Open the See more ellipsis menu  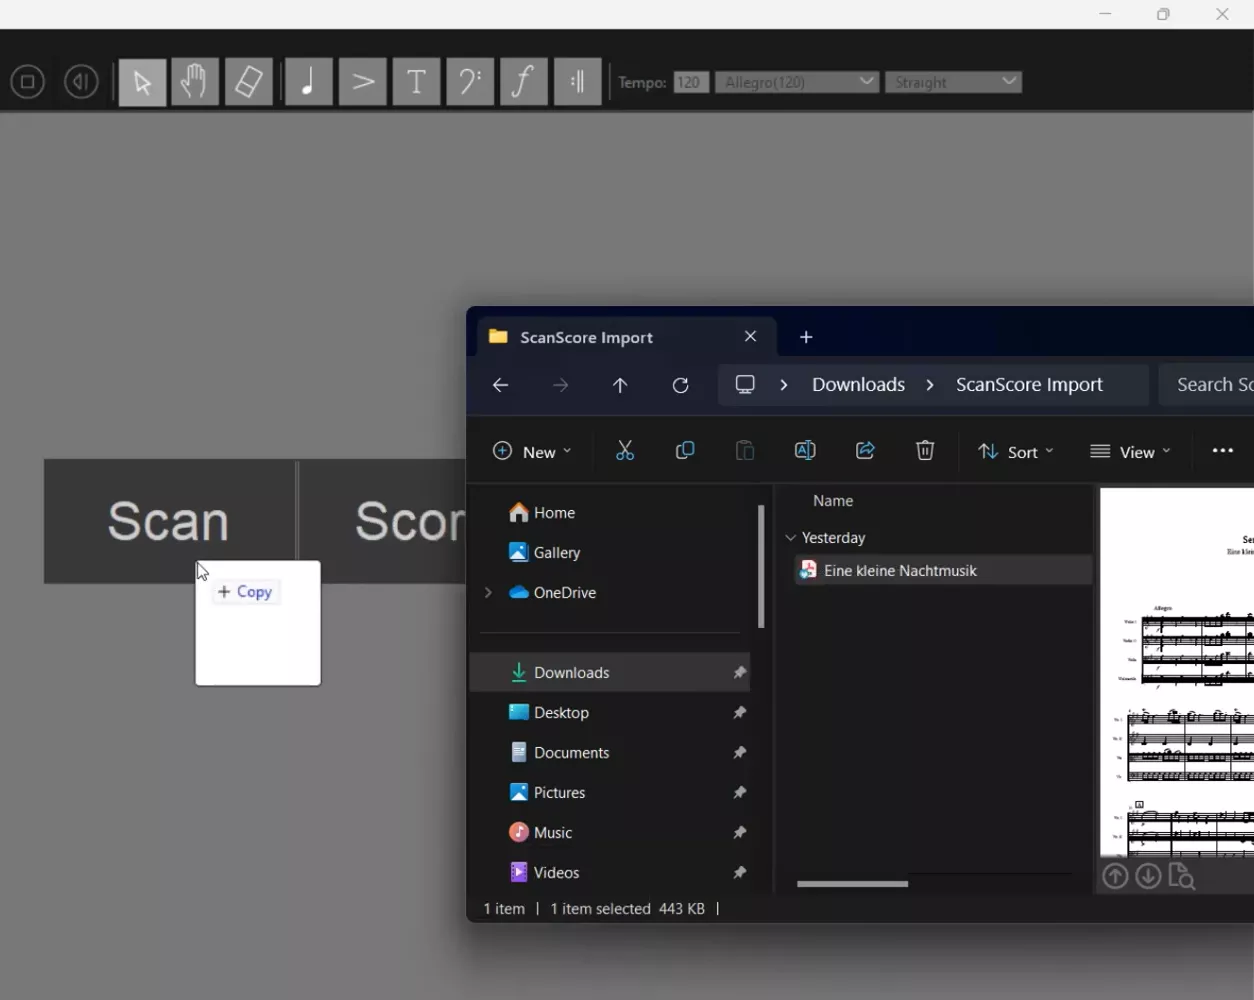[x=1222, y=451]
